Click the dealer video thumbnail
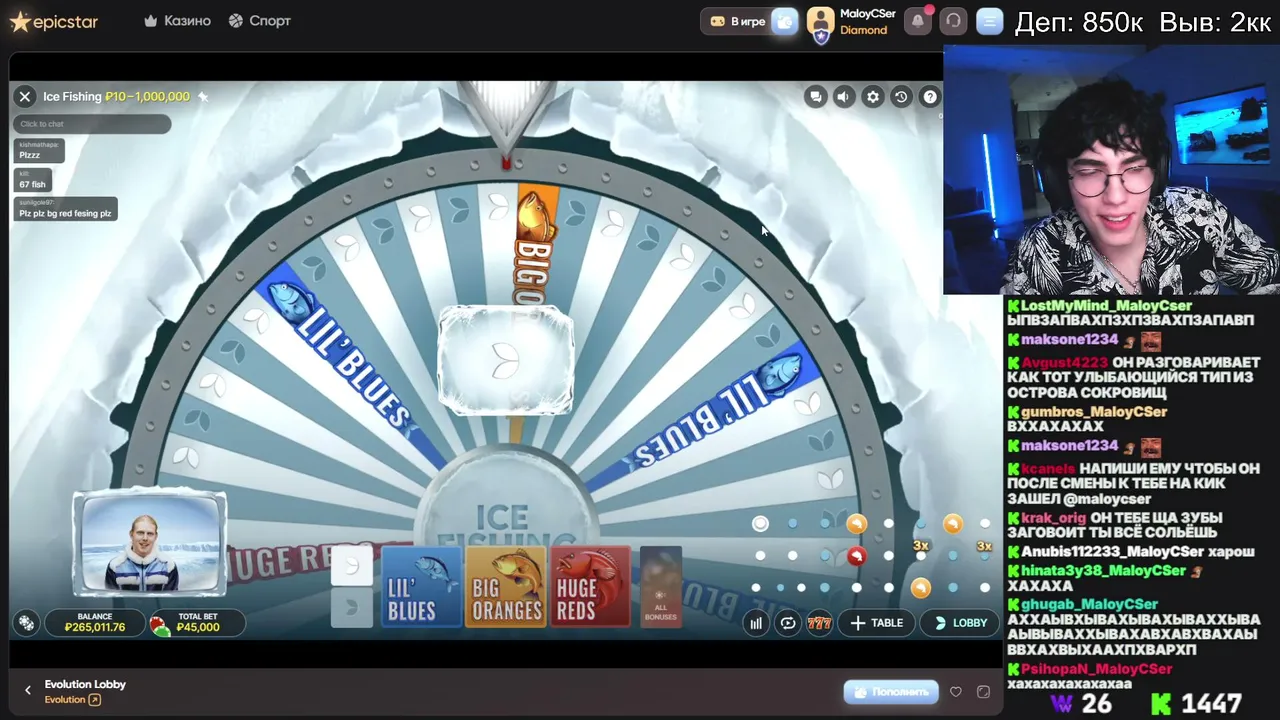 click(150, 543)
